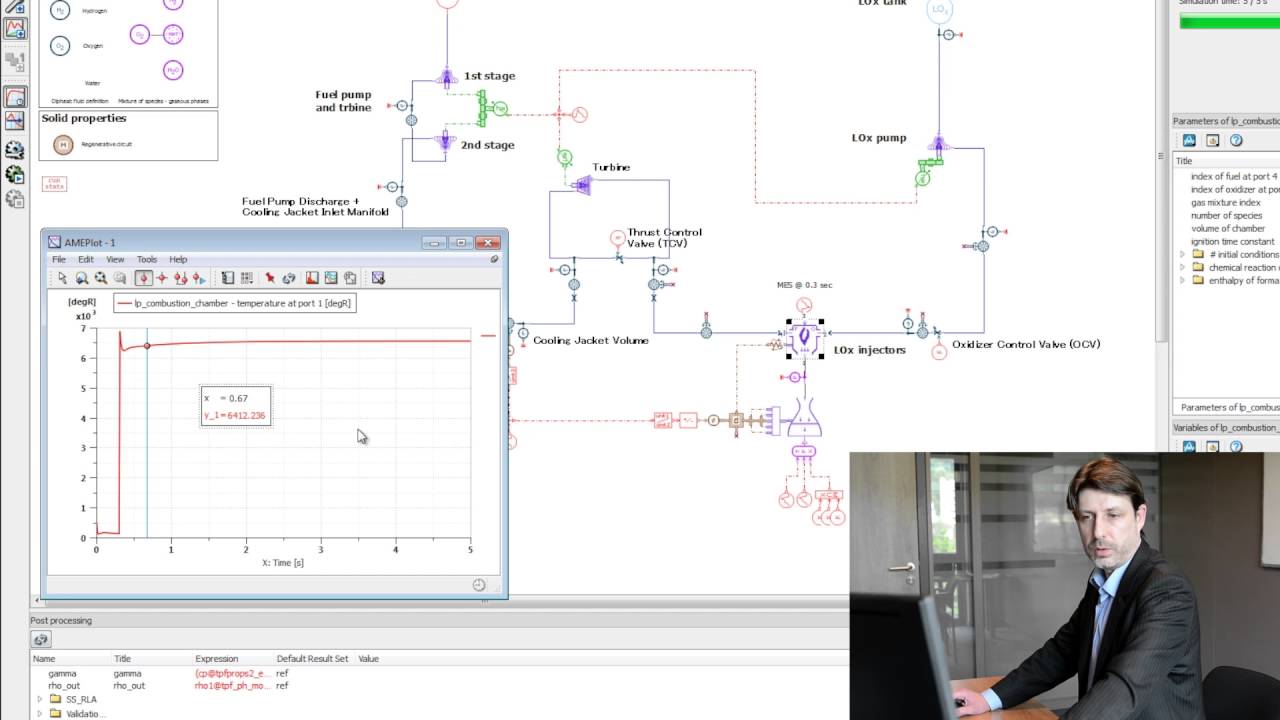Viewport: 1280px width, 720px height.
Task: Expand the 'enthalpy of forma' parameter folder
Action: tap(1182, 280)
